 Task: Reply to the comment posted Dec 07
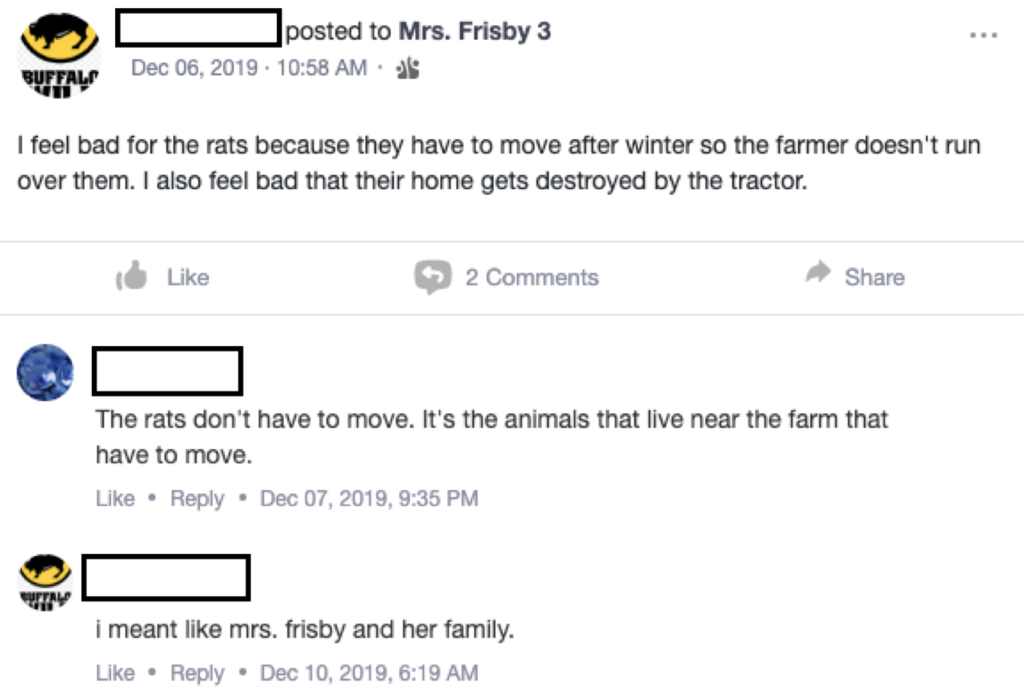(x=197, y=498)
